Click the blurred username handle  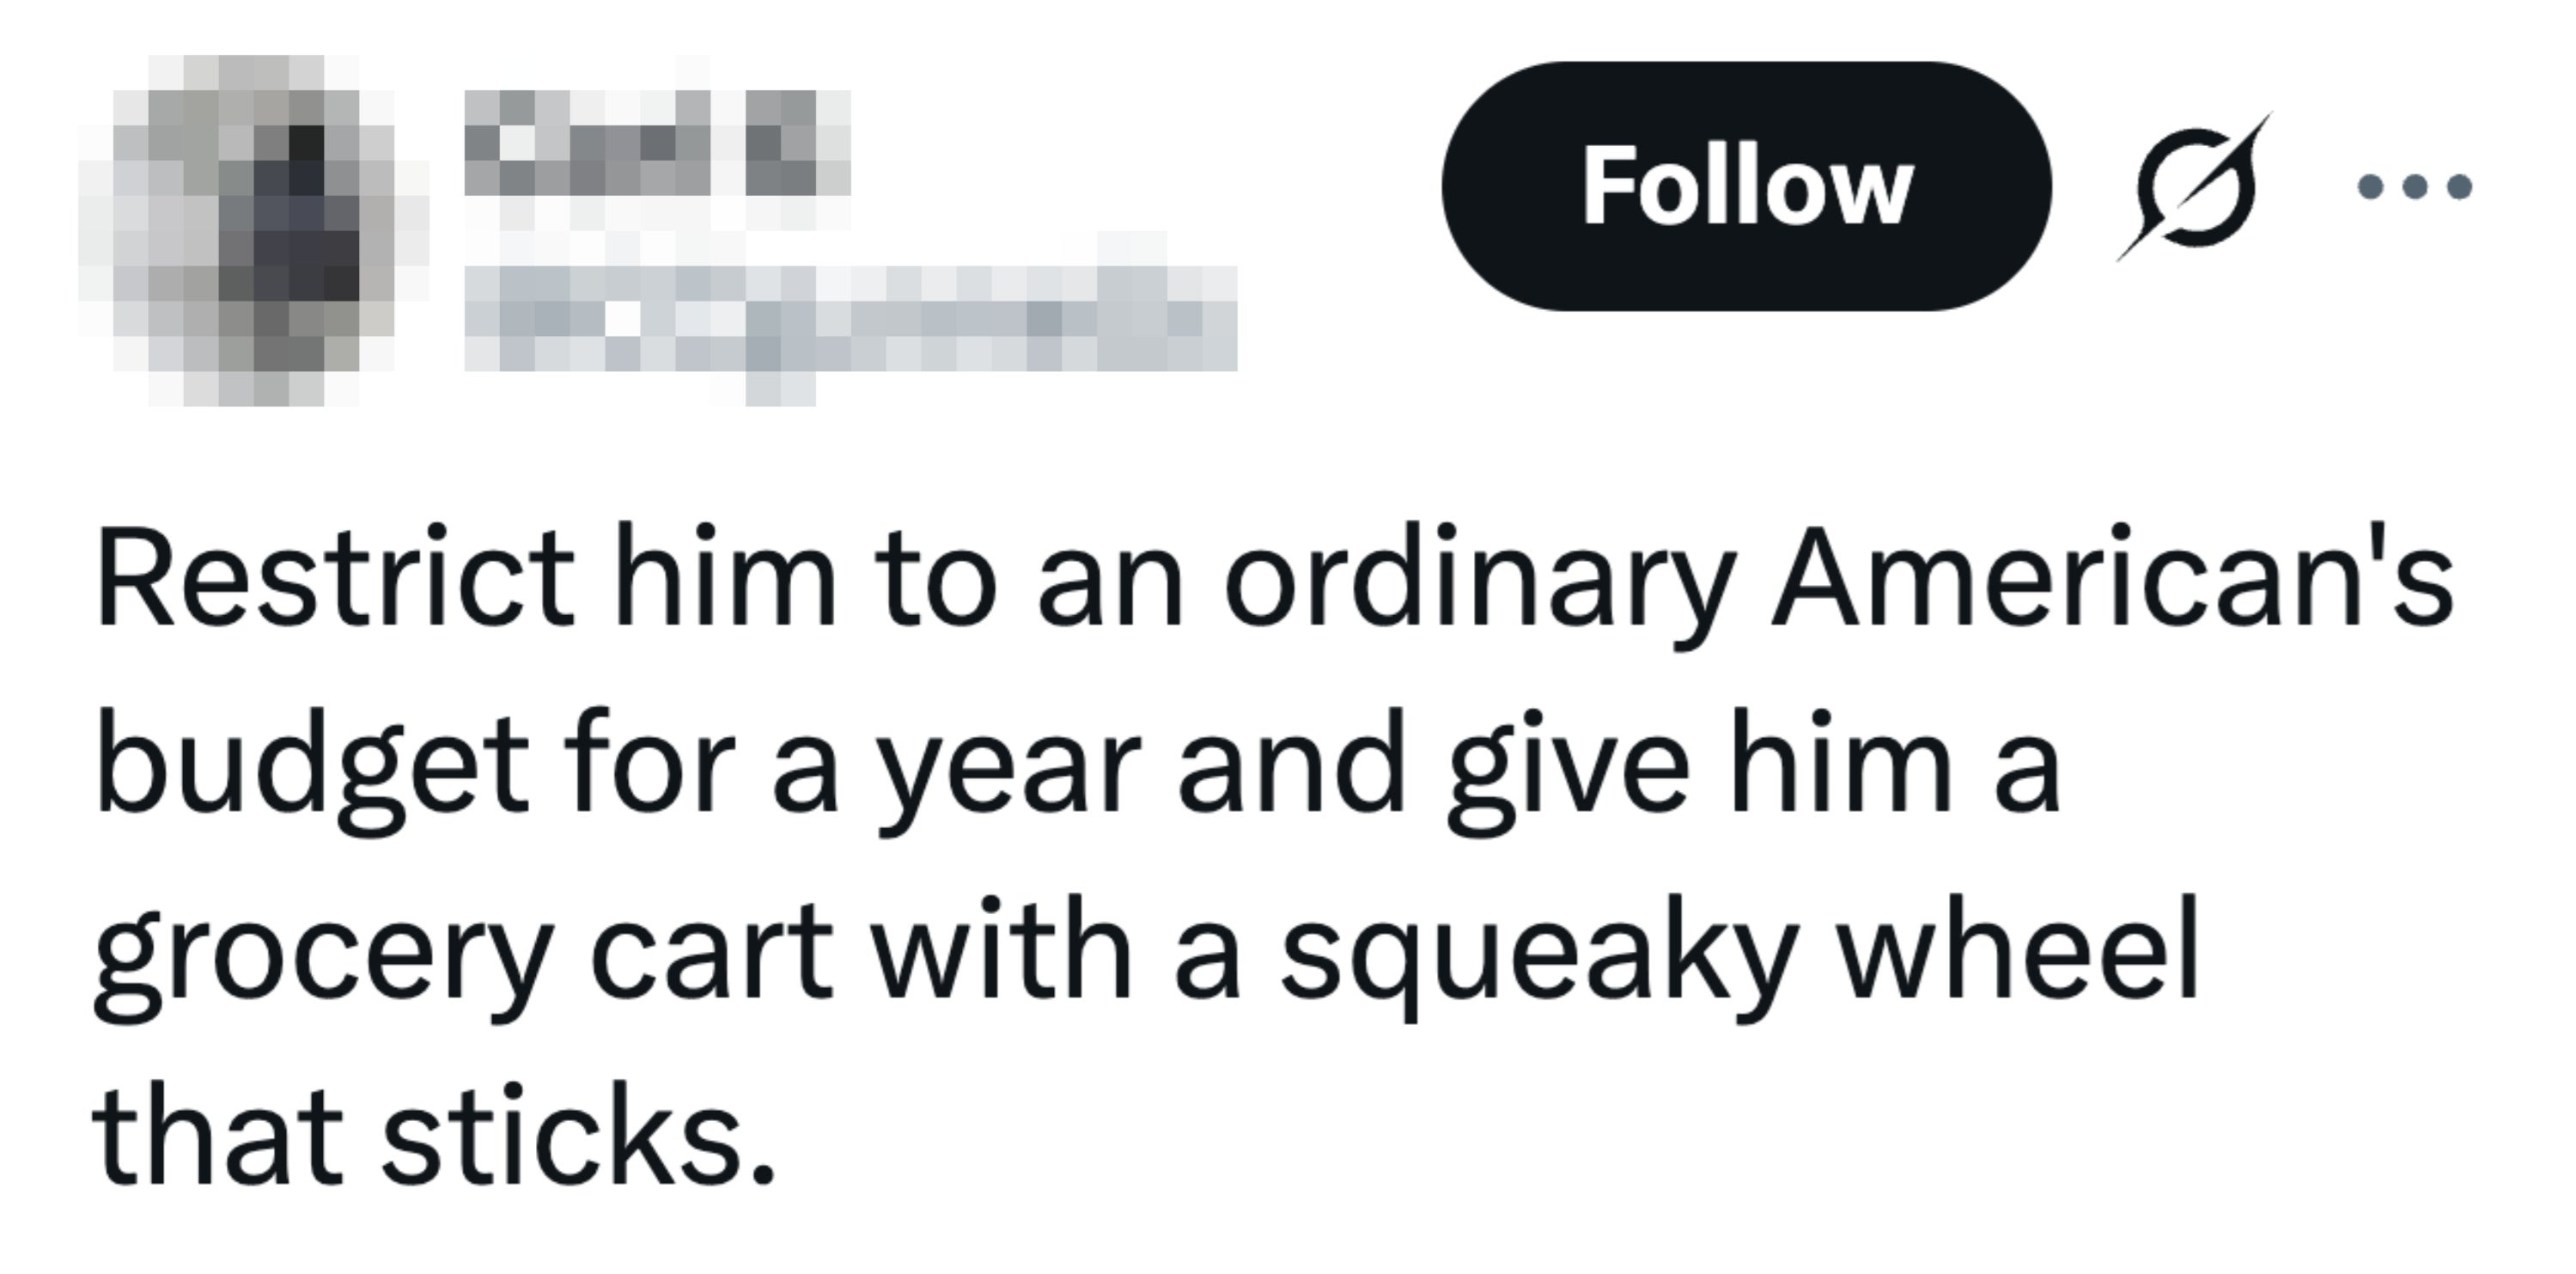click(850, 318)
